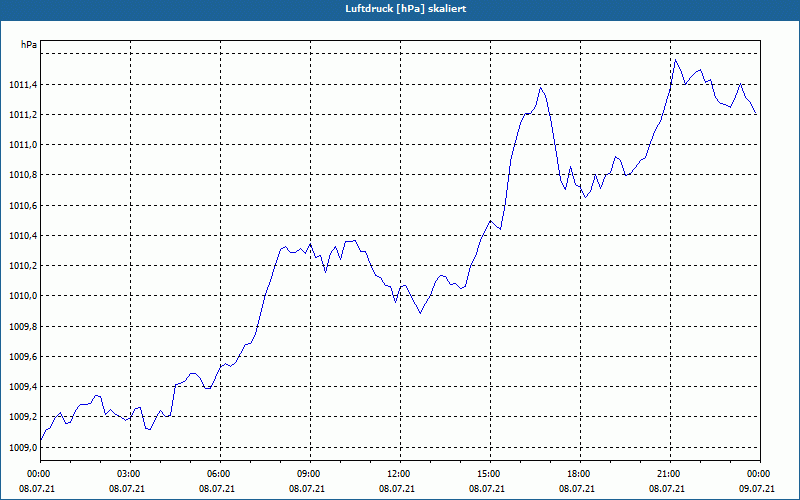Click the chart title 'Luftdruck [hPa] skaliert'
The height and width of the screenshot is (500, 800).
point(406,9)
